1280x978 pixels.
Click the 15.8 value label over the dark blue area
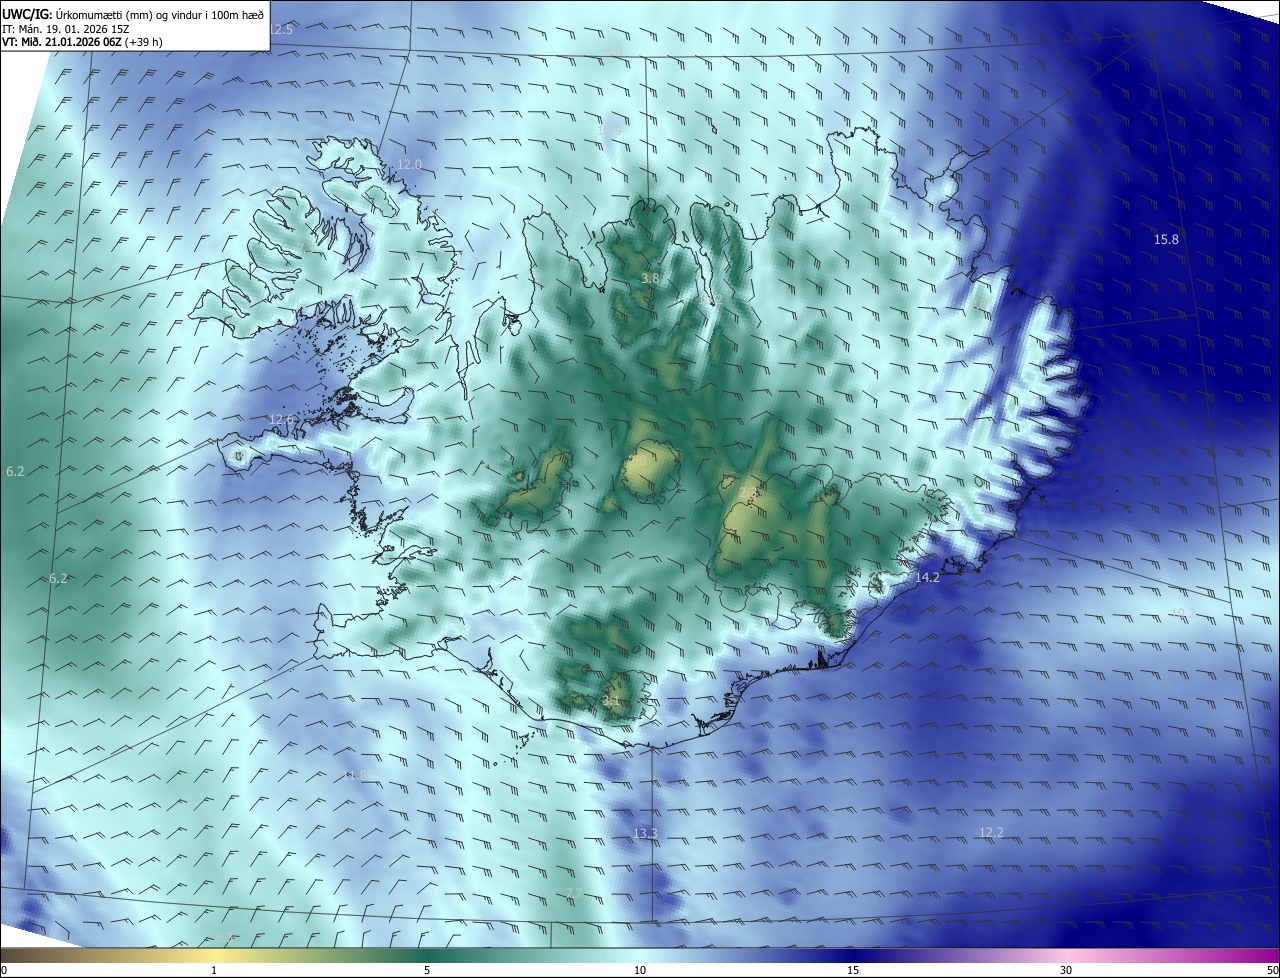[1166, 240]
